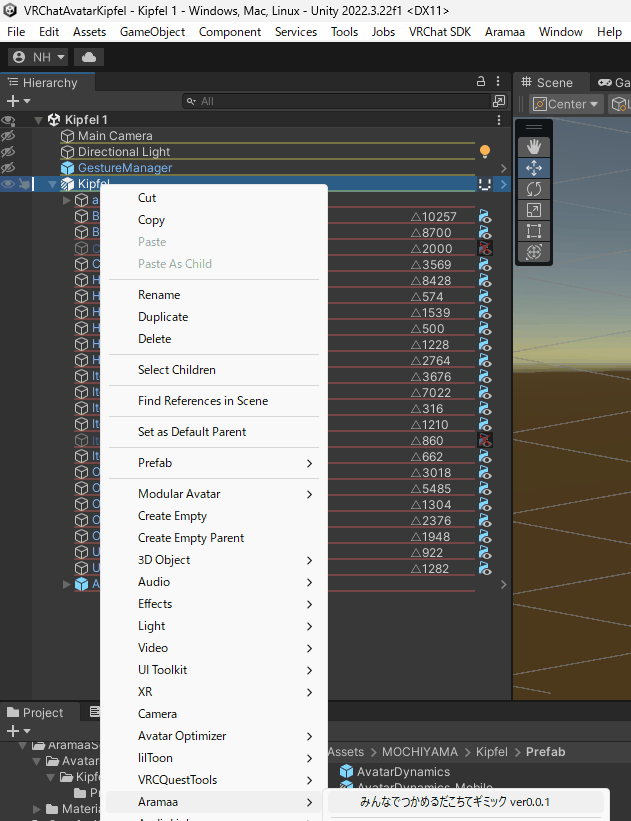Click the cloud services icon

point(88,57)
